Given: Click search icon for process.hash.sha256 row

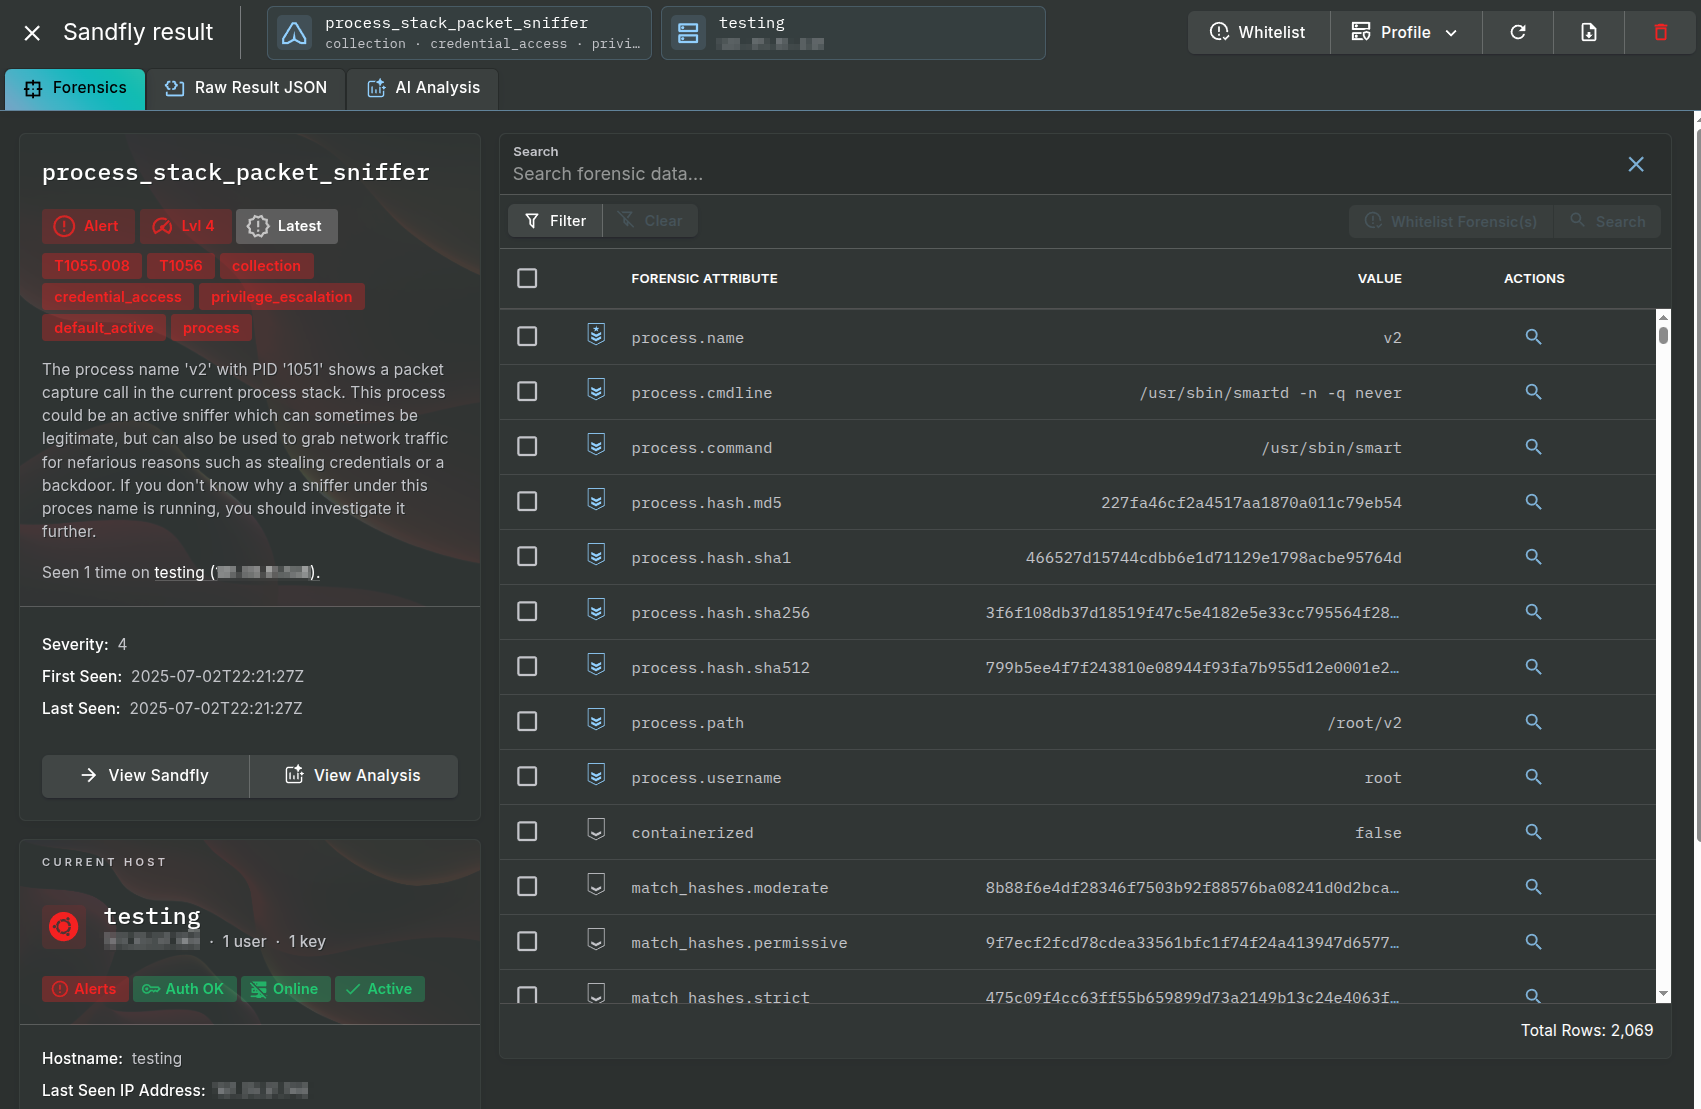Looking at the screenshot, I should click(1533, 612).
